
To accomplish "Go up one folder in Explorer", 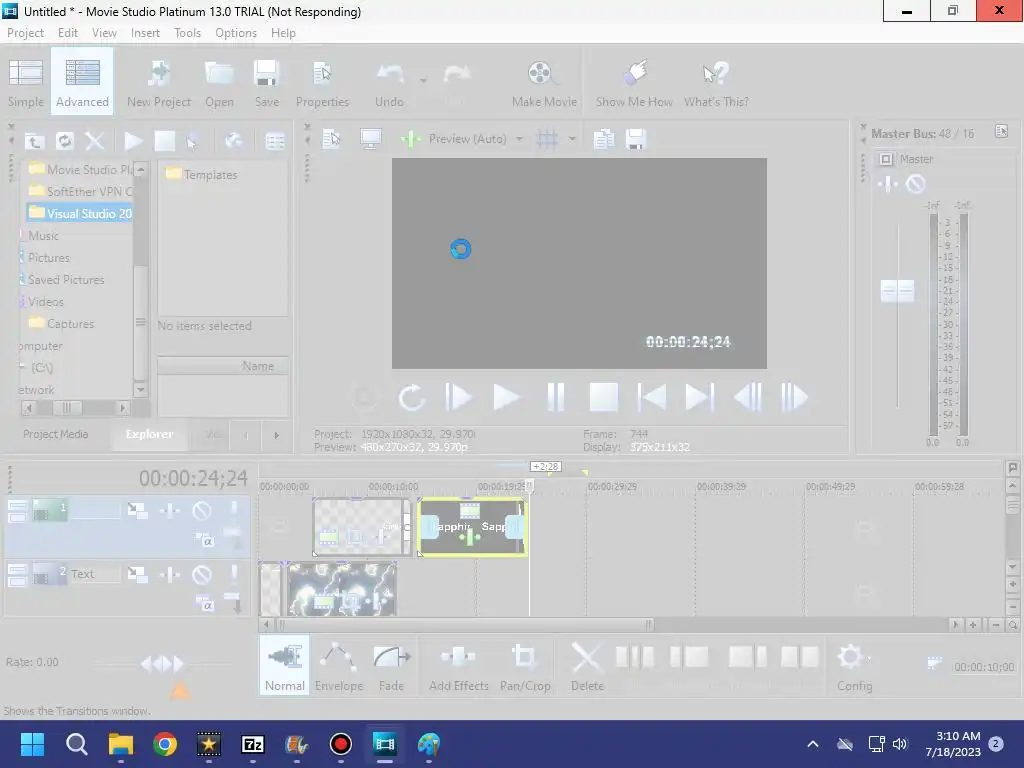I will point(35,140).
